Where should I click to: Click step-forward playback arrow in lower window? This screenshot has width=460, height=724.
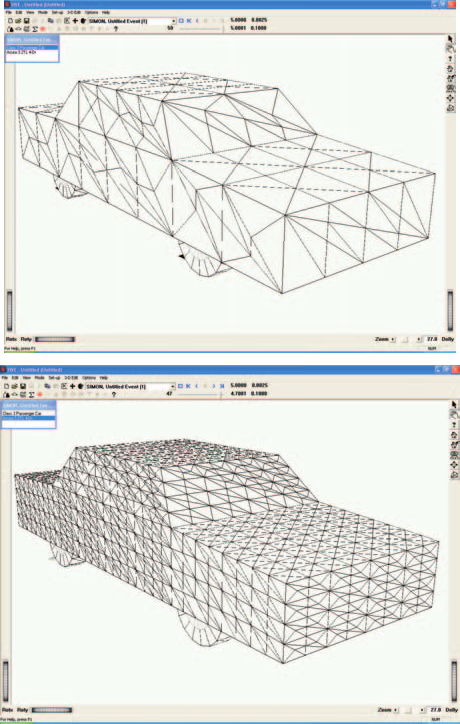[x=213, y=386]
